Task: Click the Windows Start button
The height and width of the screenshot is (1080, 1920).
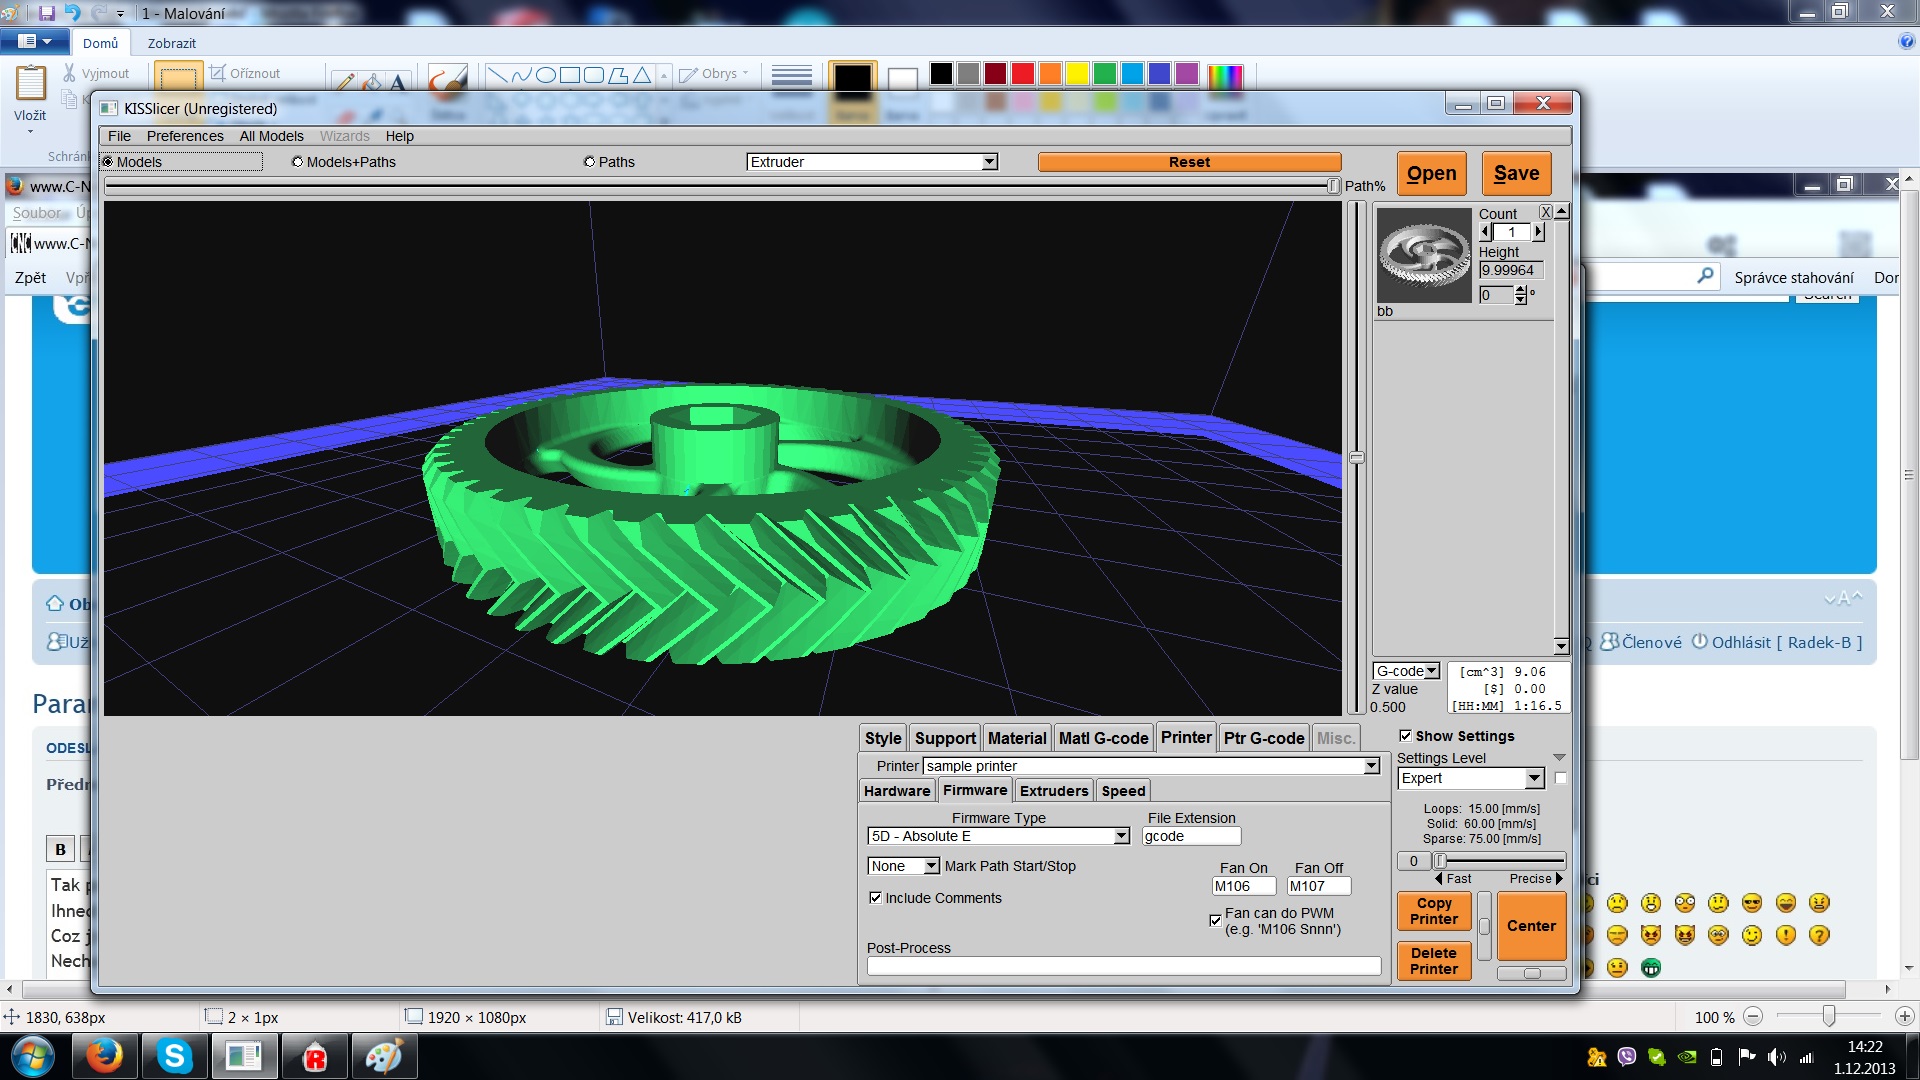Action: coord(32,1056)
